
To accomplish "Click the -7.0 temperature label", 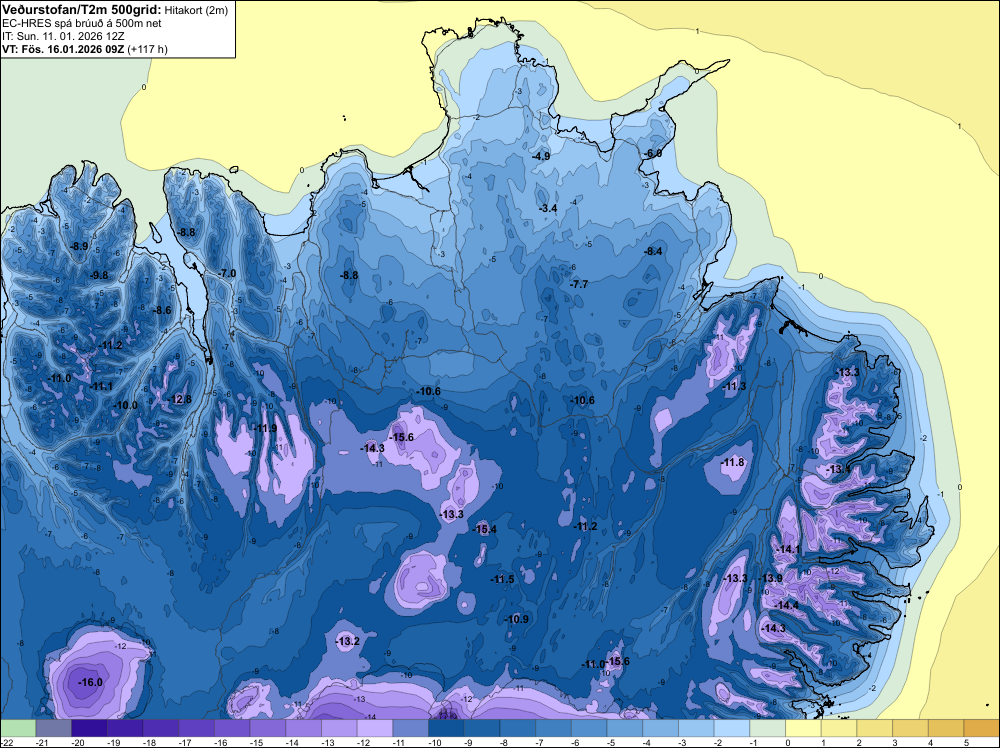I will pos(227,274).
